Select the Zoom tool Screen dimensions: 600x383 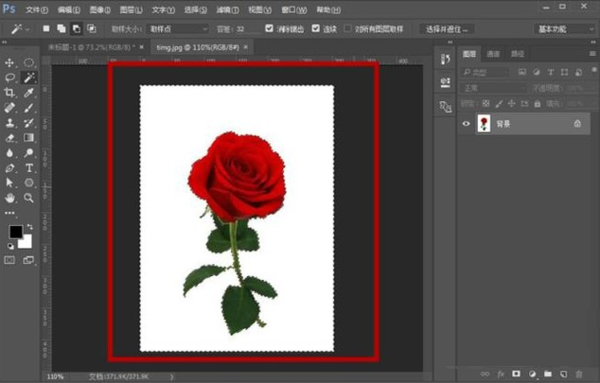29,198
